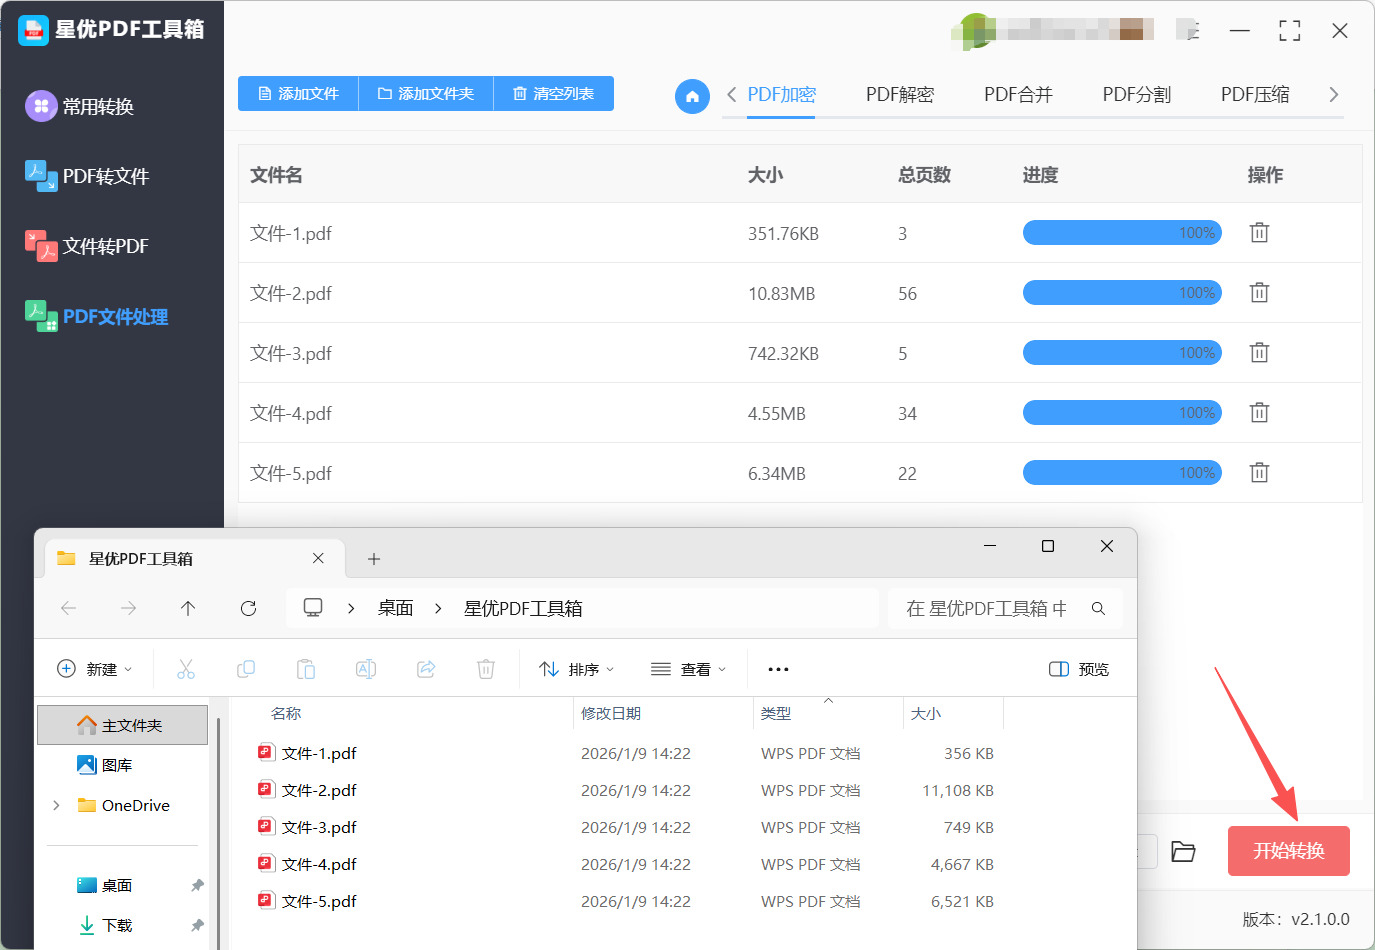The width and height of the screenshot is (1375, 950).
Task: Open output folder icon beside 开始转换
Action: coord(1183,851)
